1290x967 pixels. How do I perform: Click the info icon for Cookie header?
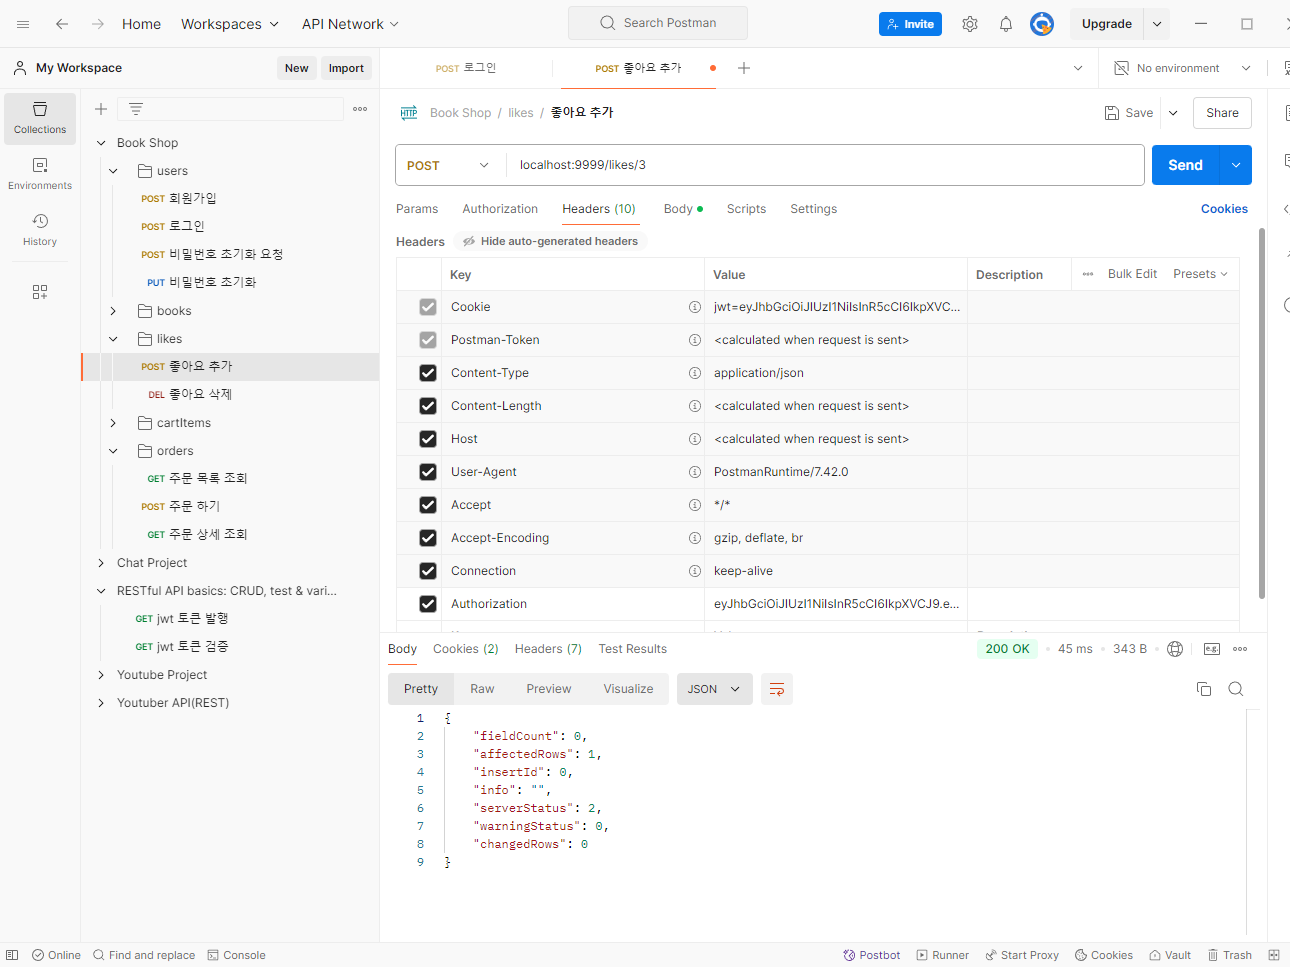694,307
